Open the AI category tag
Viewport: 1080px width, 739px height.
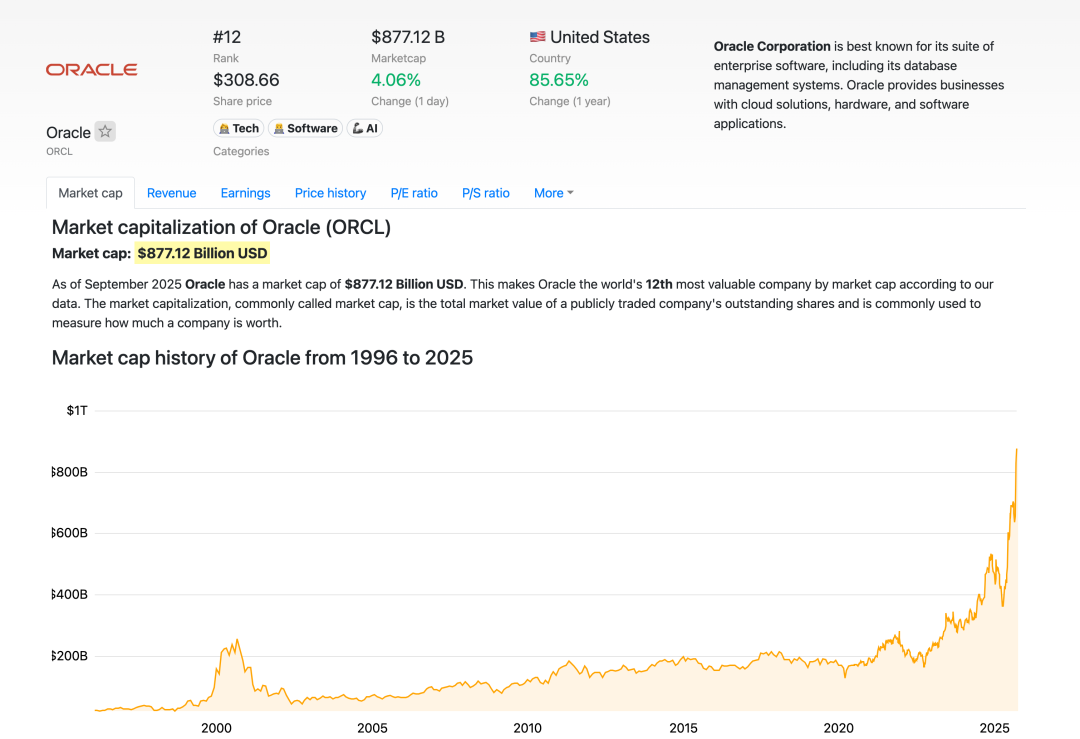(x=364, y=128)
